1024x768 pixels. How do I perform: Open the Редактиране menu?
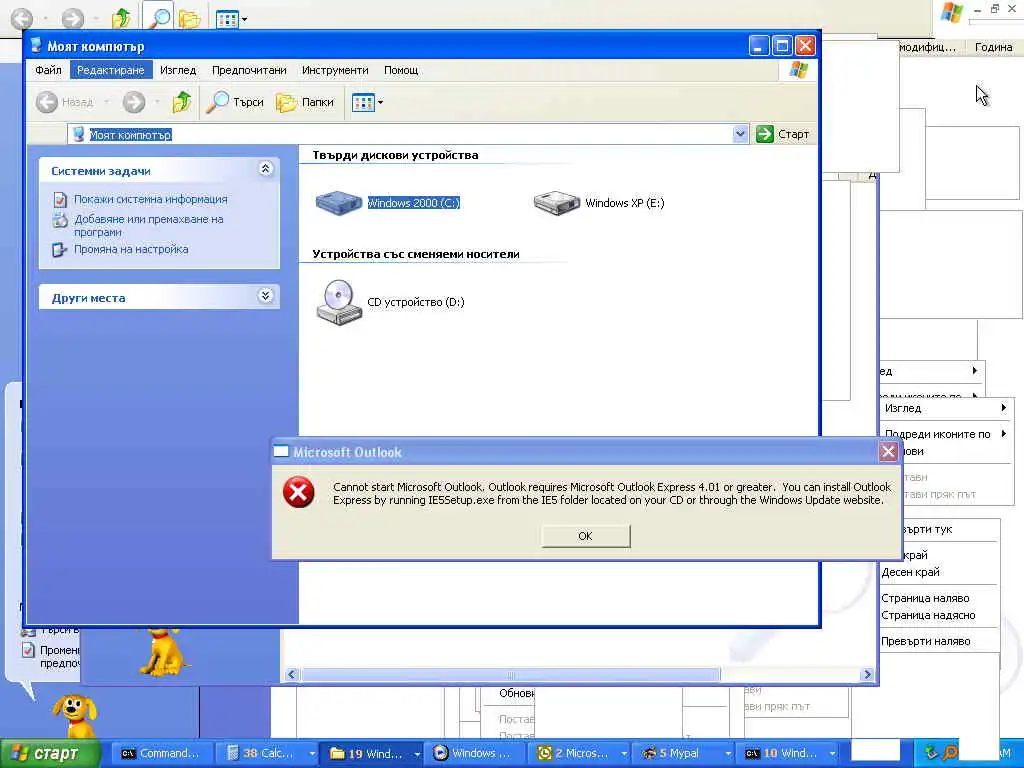pos(110,70)
